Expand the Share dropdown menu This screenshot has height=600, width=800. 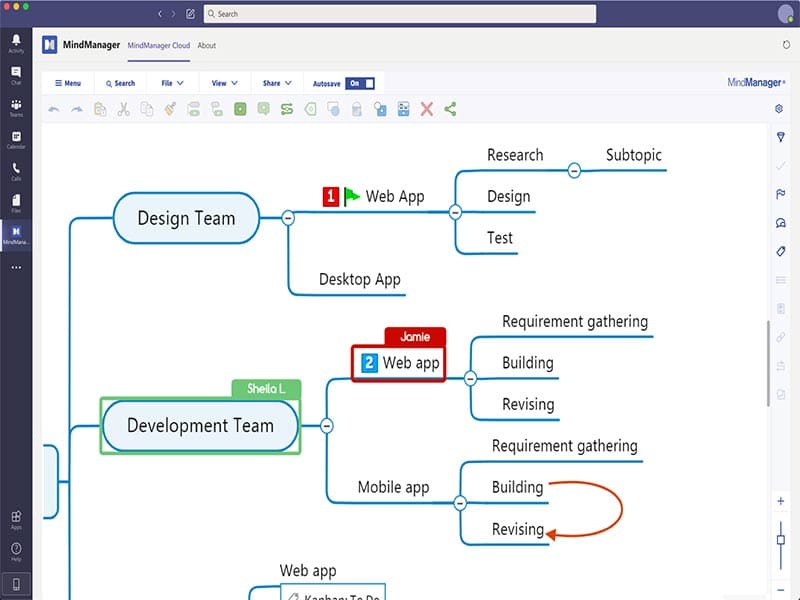277,83
